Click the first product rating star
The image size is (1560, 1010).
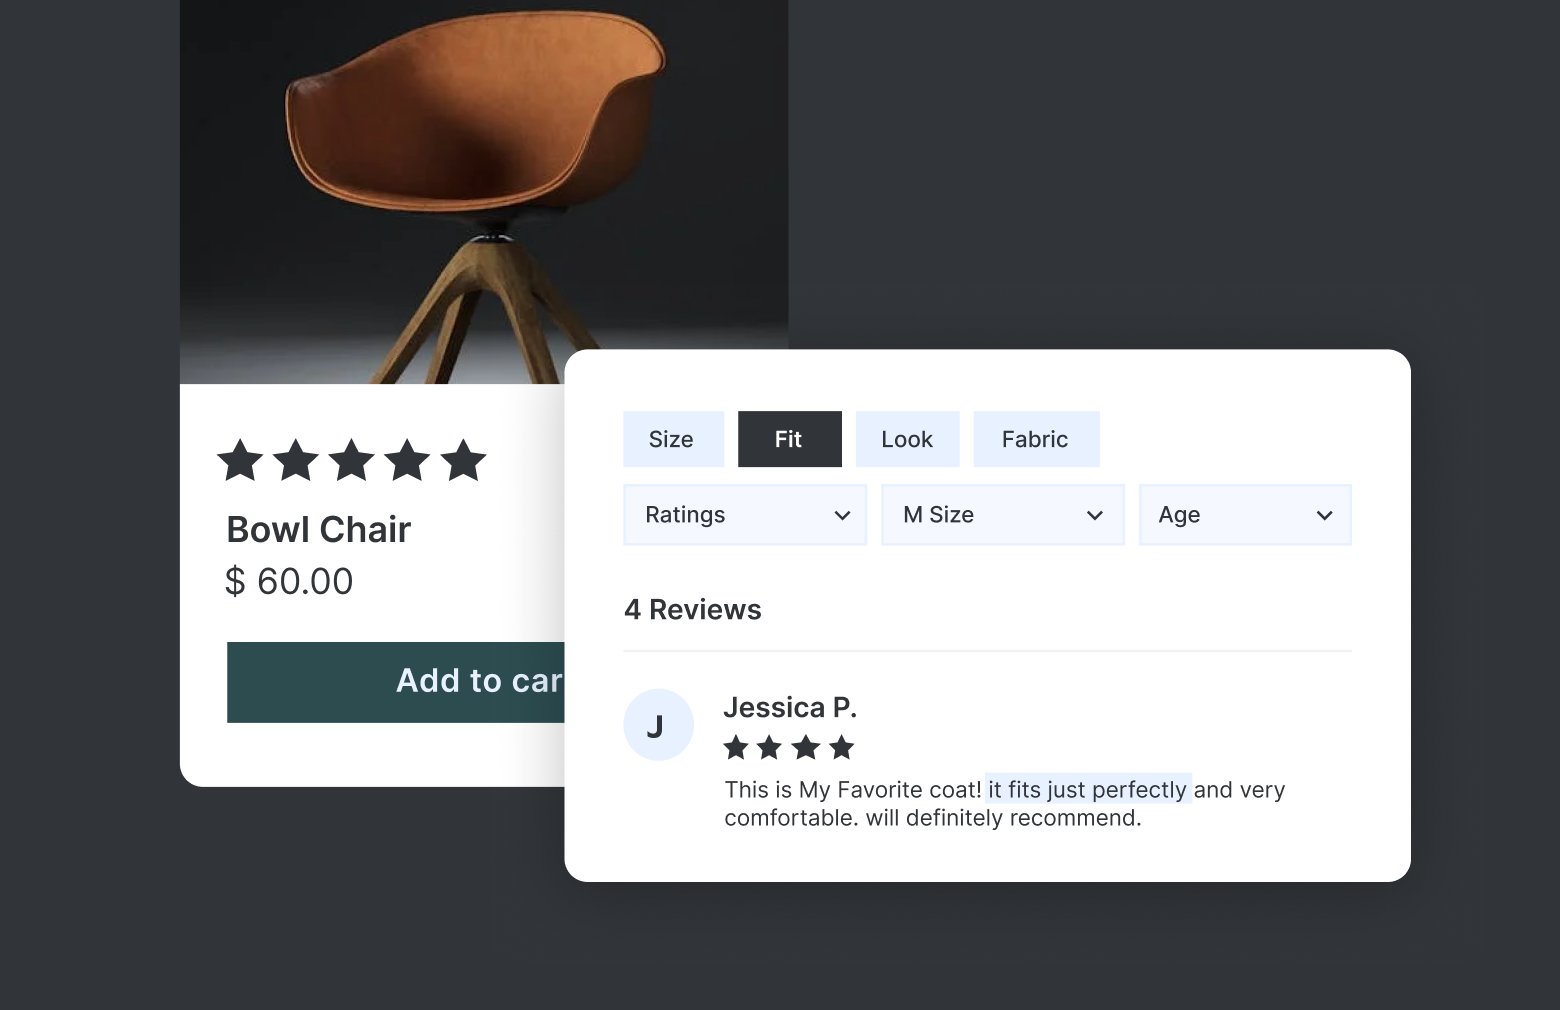(240, 461)
